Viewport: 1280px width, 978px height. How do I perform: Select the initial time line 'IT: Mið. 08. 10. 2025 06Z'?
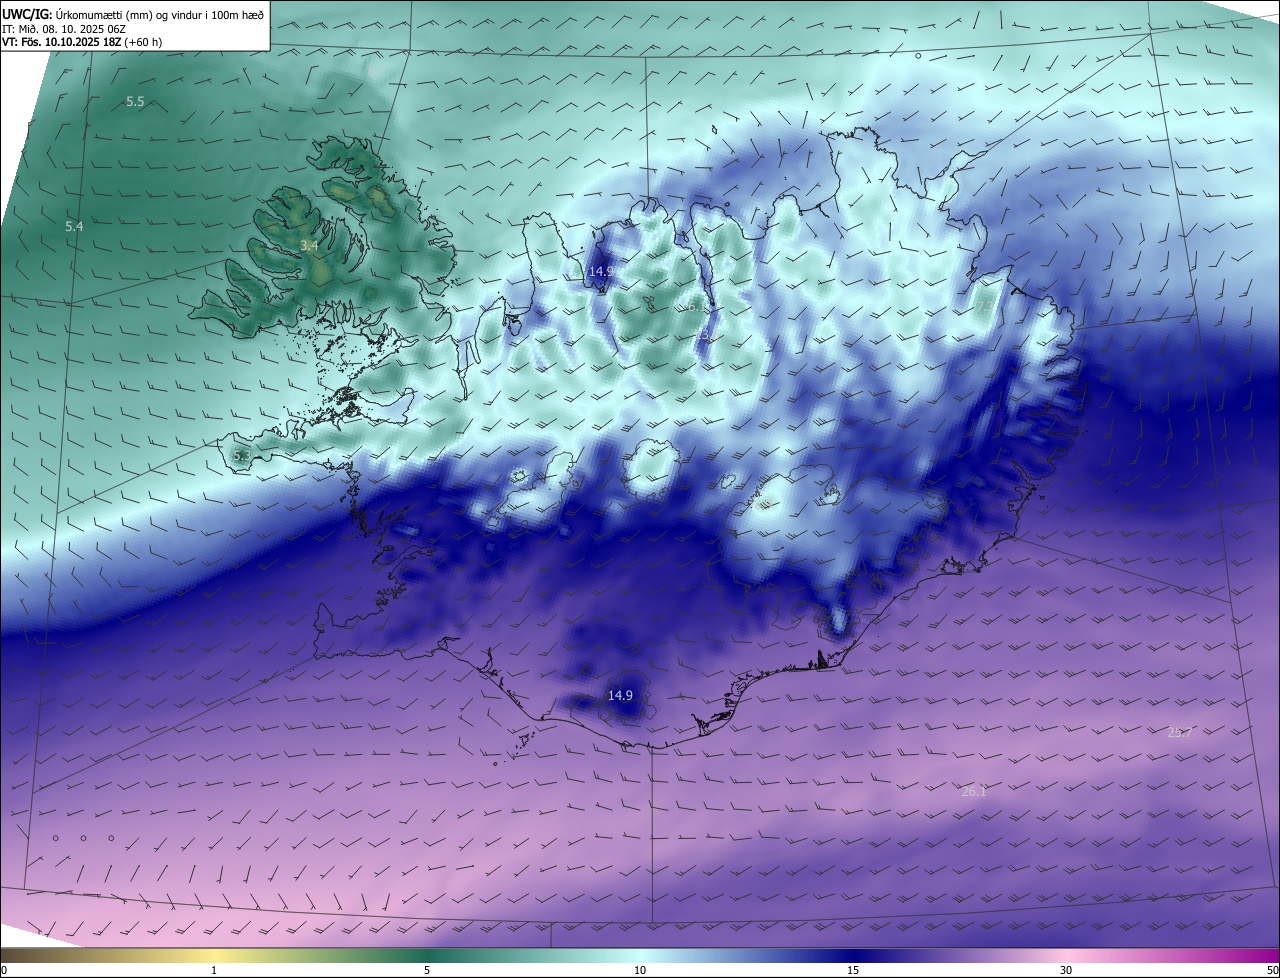point(64,28)
